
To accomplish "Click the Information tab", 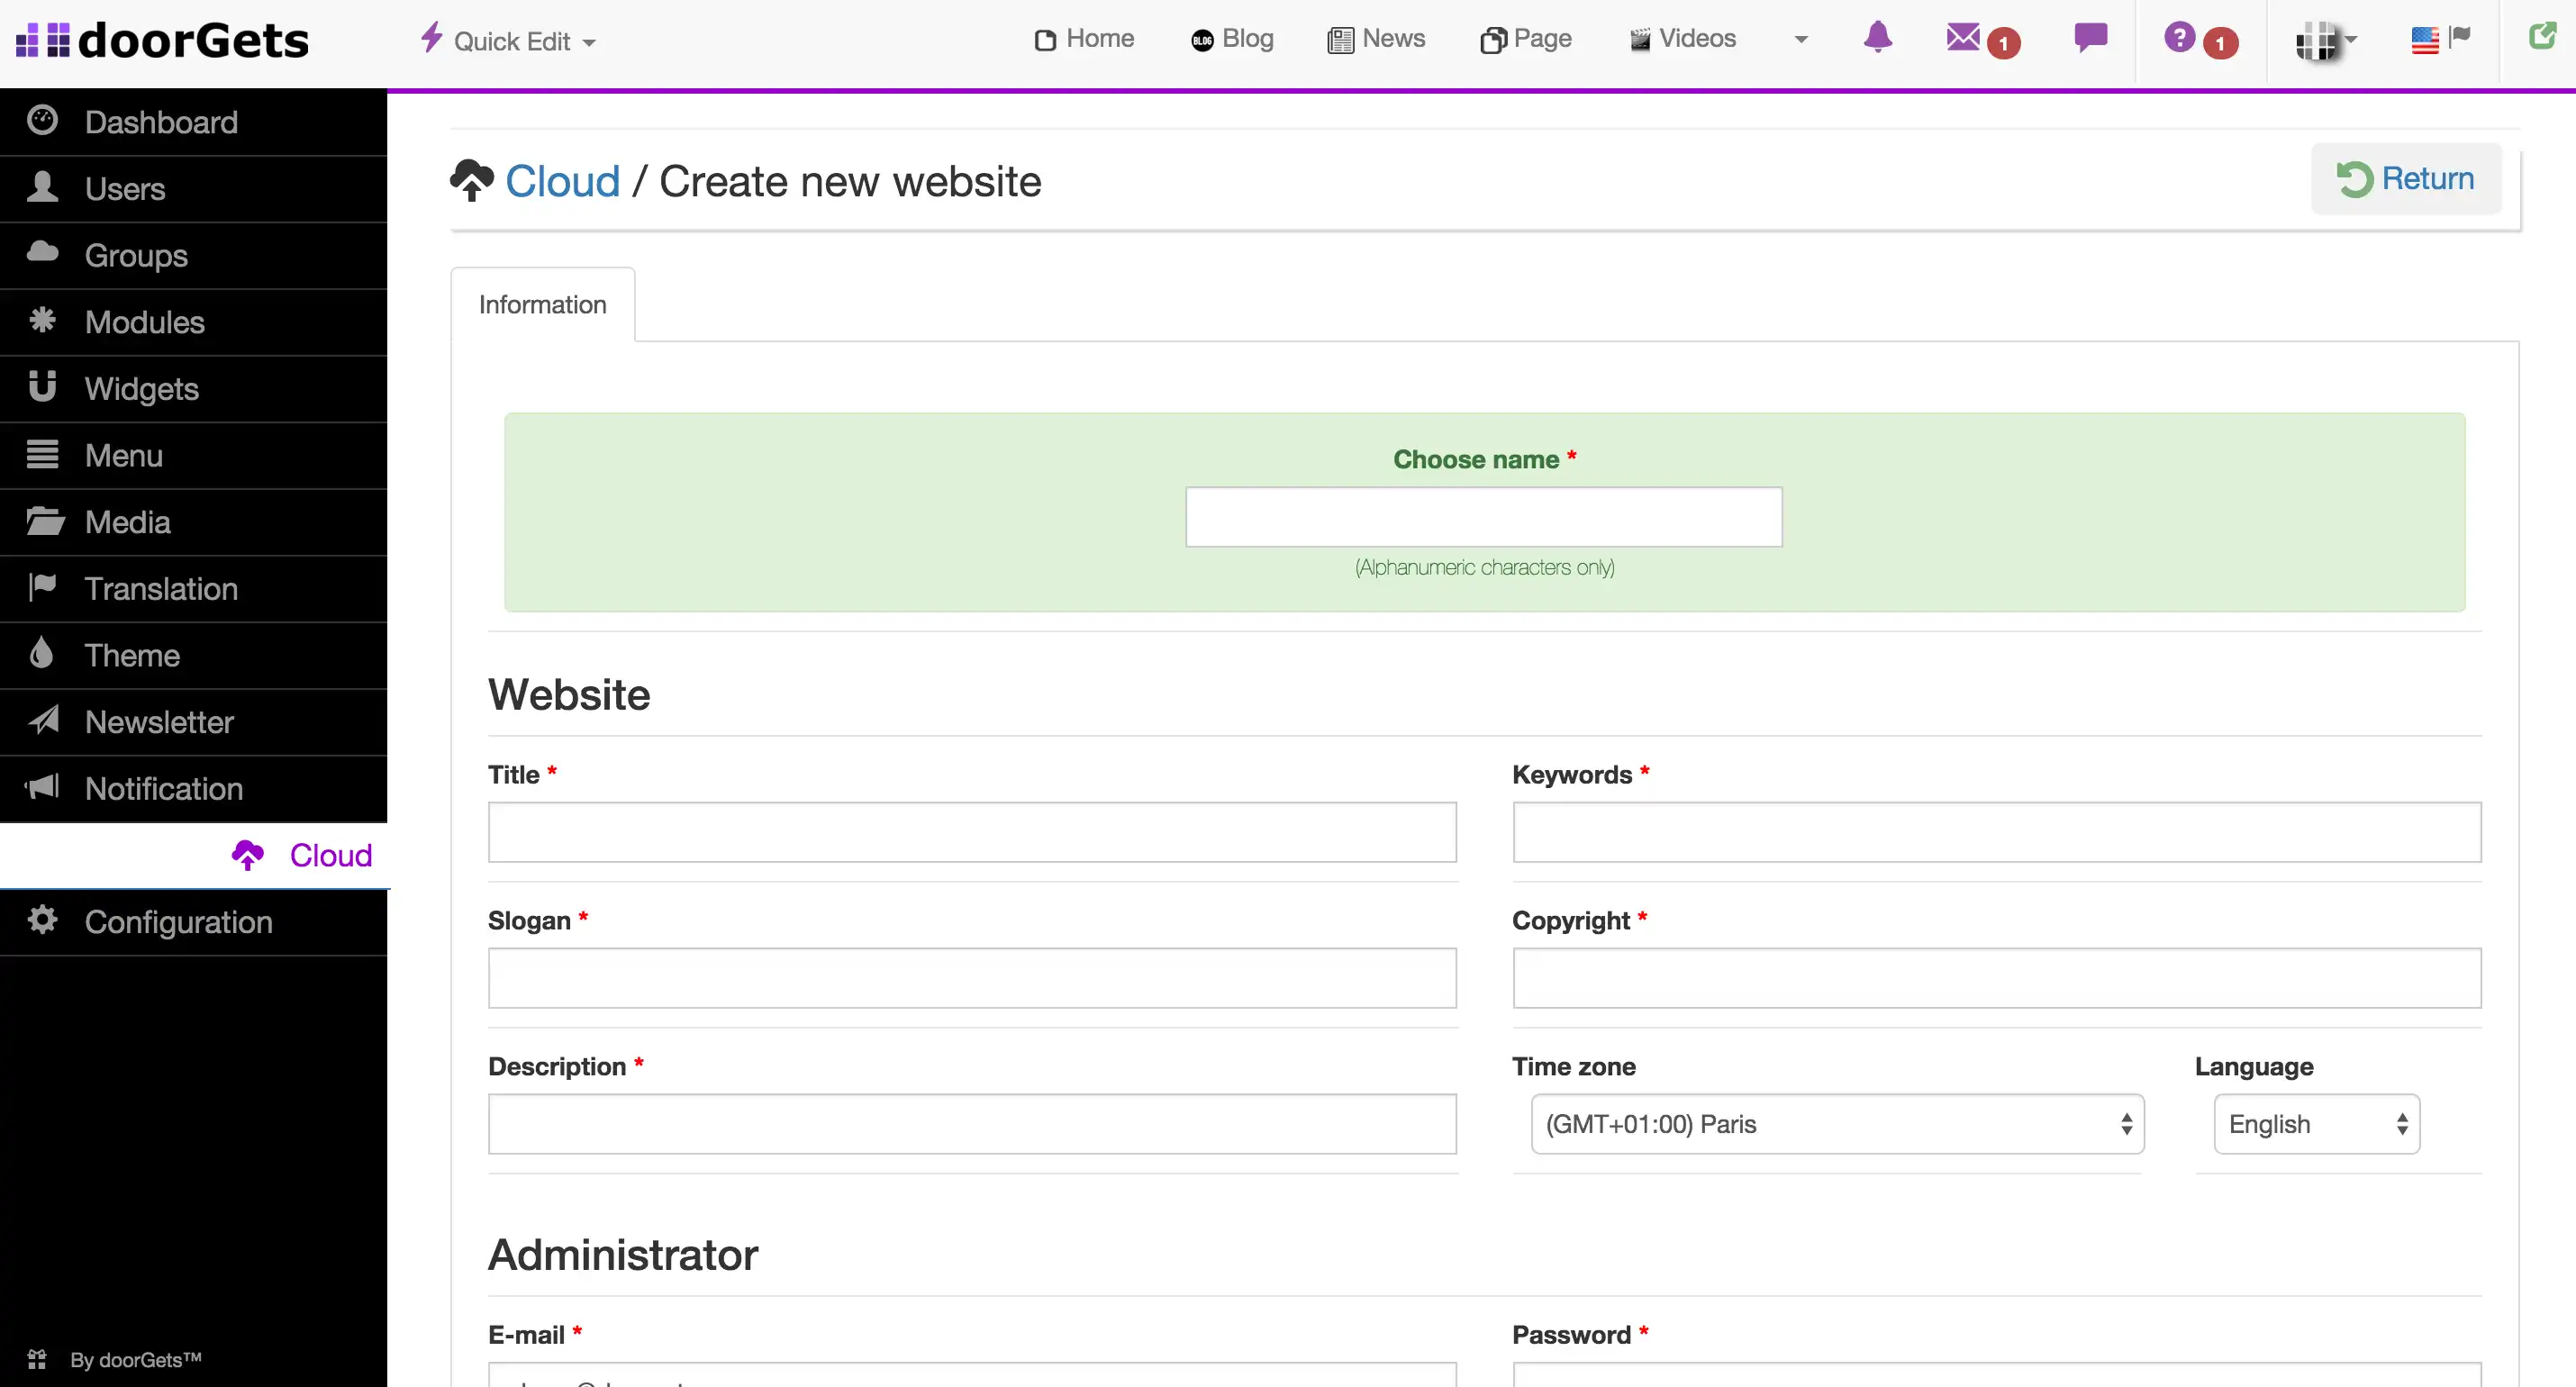I will pyautogui.click(x=543, y=304).
